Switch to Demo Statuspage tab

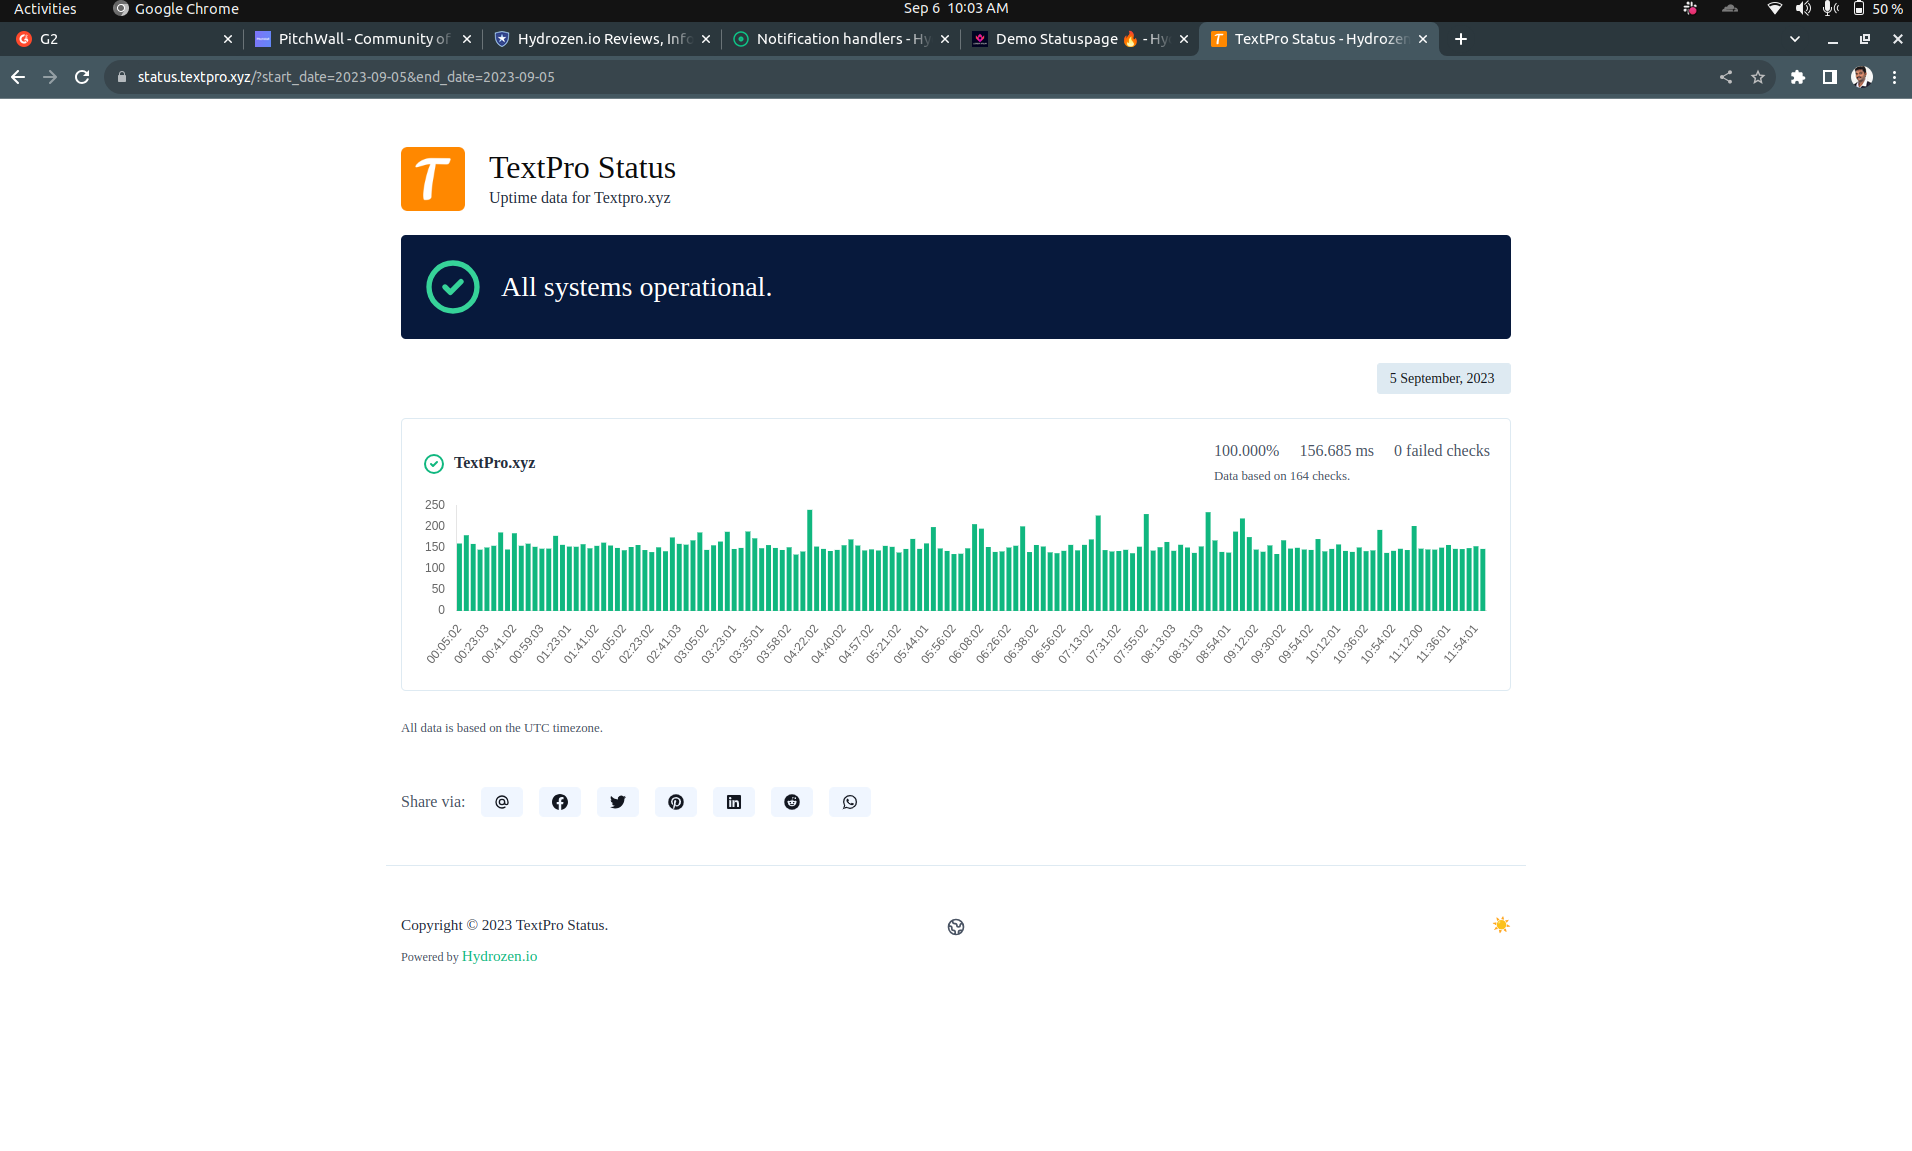pos(1078,39)
